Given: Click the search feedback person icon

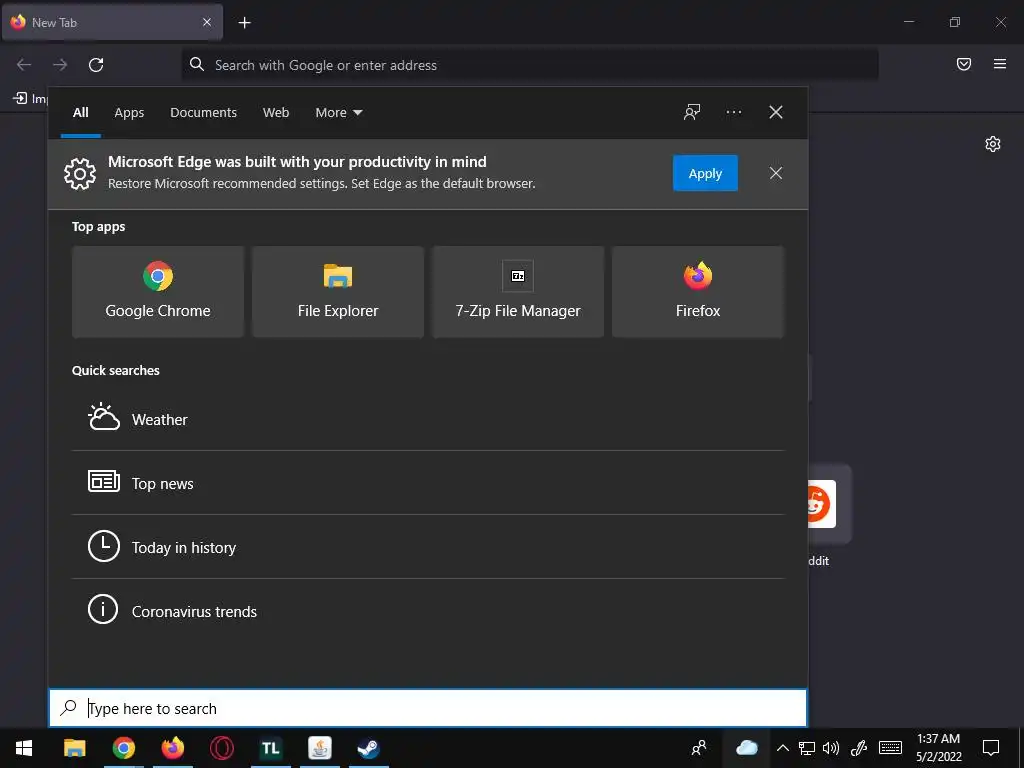Looking at the screenshot, I should tap(692, 112).
